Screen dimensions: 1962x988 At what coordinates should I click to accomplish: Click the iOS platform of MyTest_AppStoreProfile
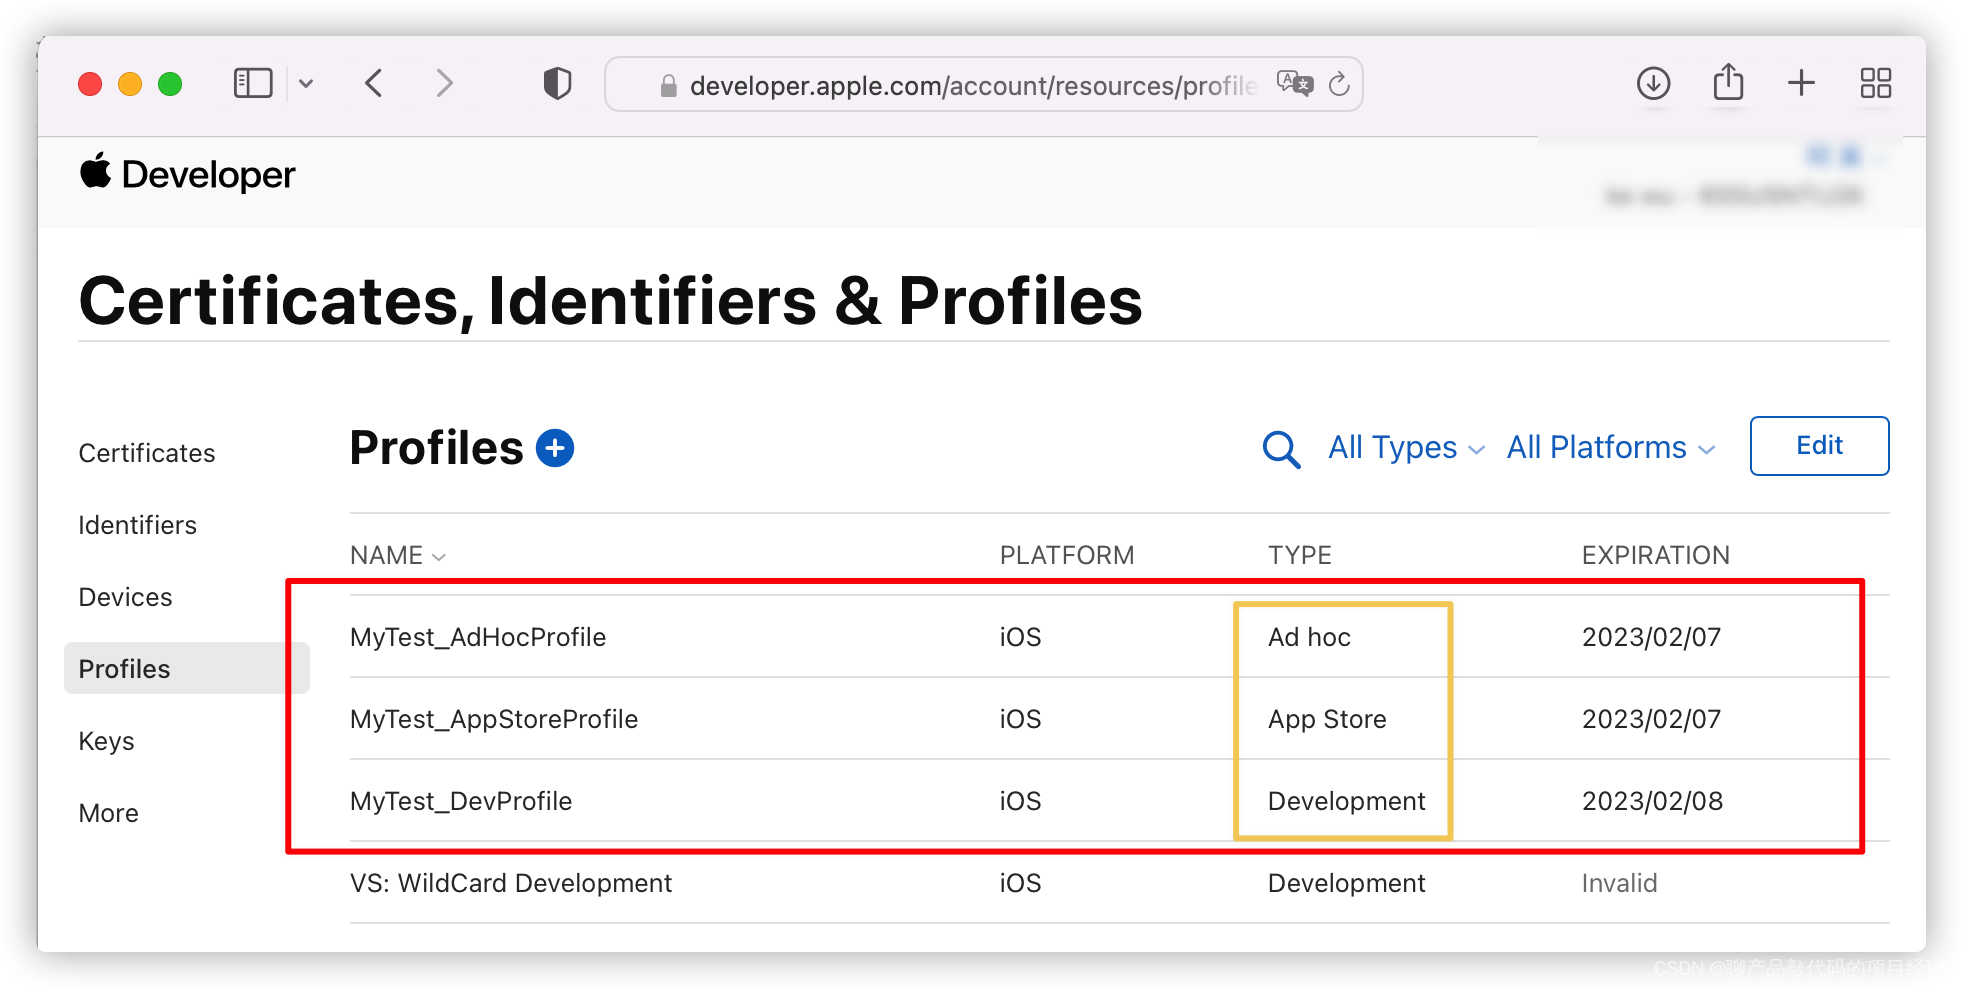(1020, 719)
